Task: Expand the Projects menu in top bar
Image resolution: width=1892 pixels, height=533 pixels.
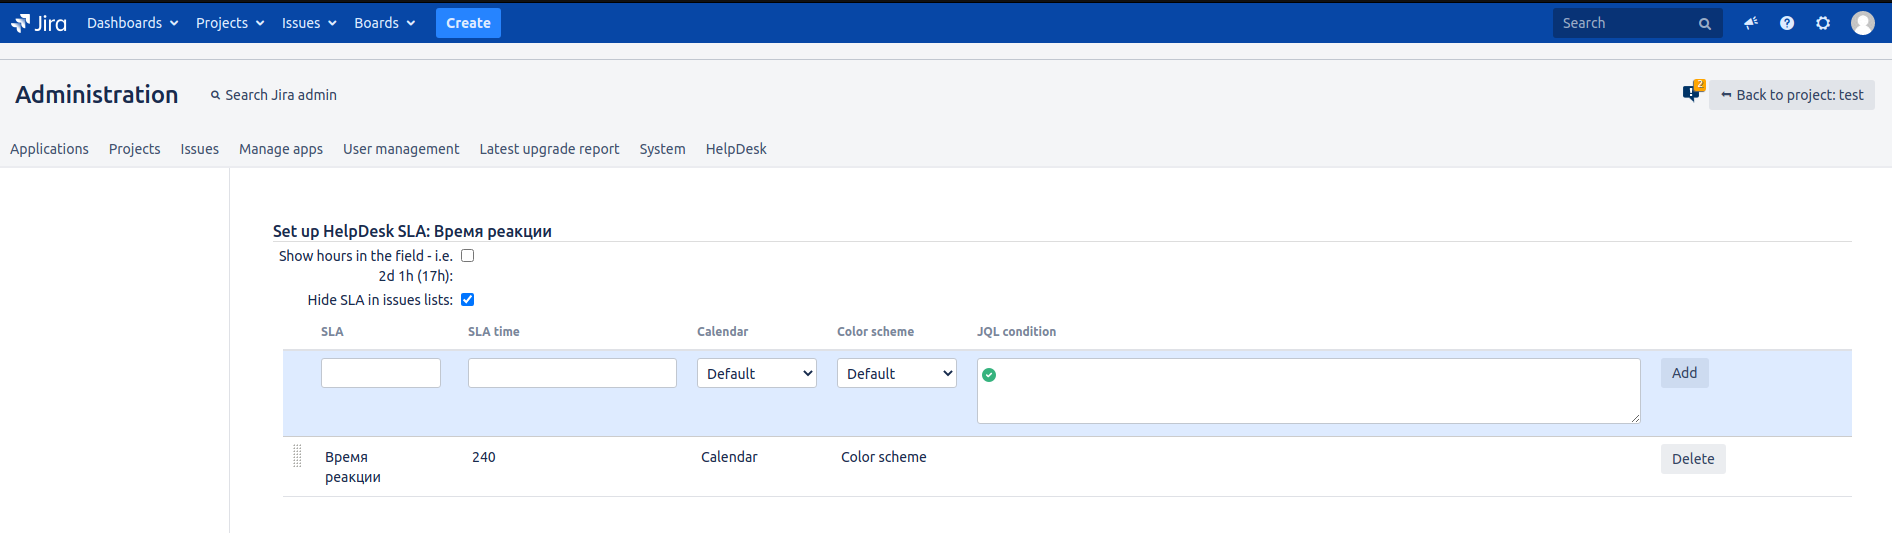Action: click(x=230, y=23)
